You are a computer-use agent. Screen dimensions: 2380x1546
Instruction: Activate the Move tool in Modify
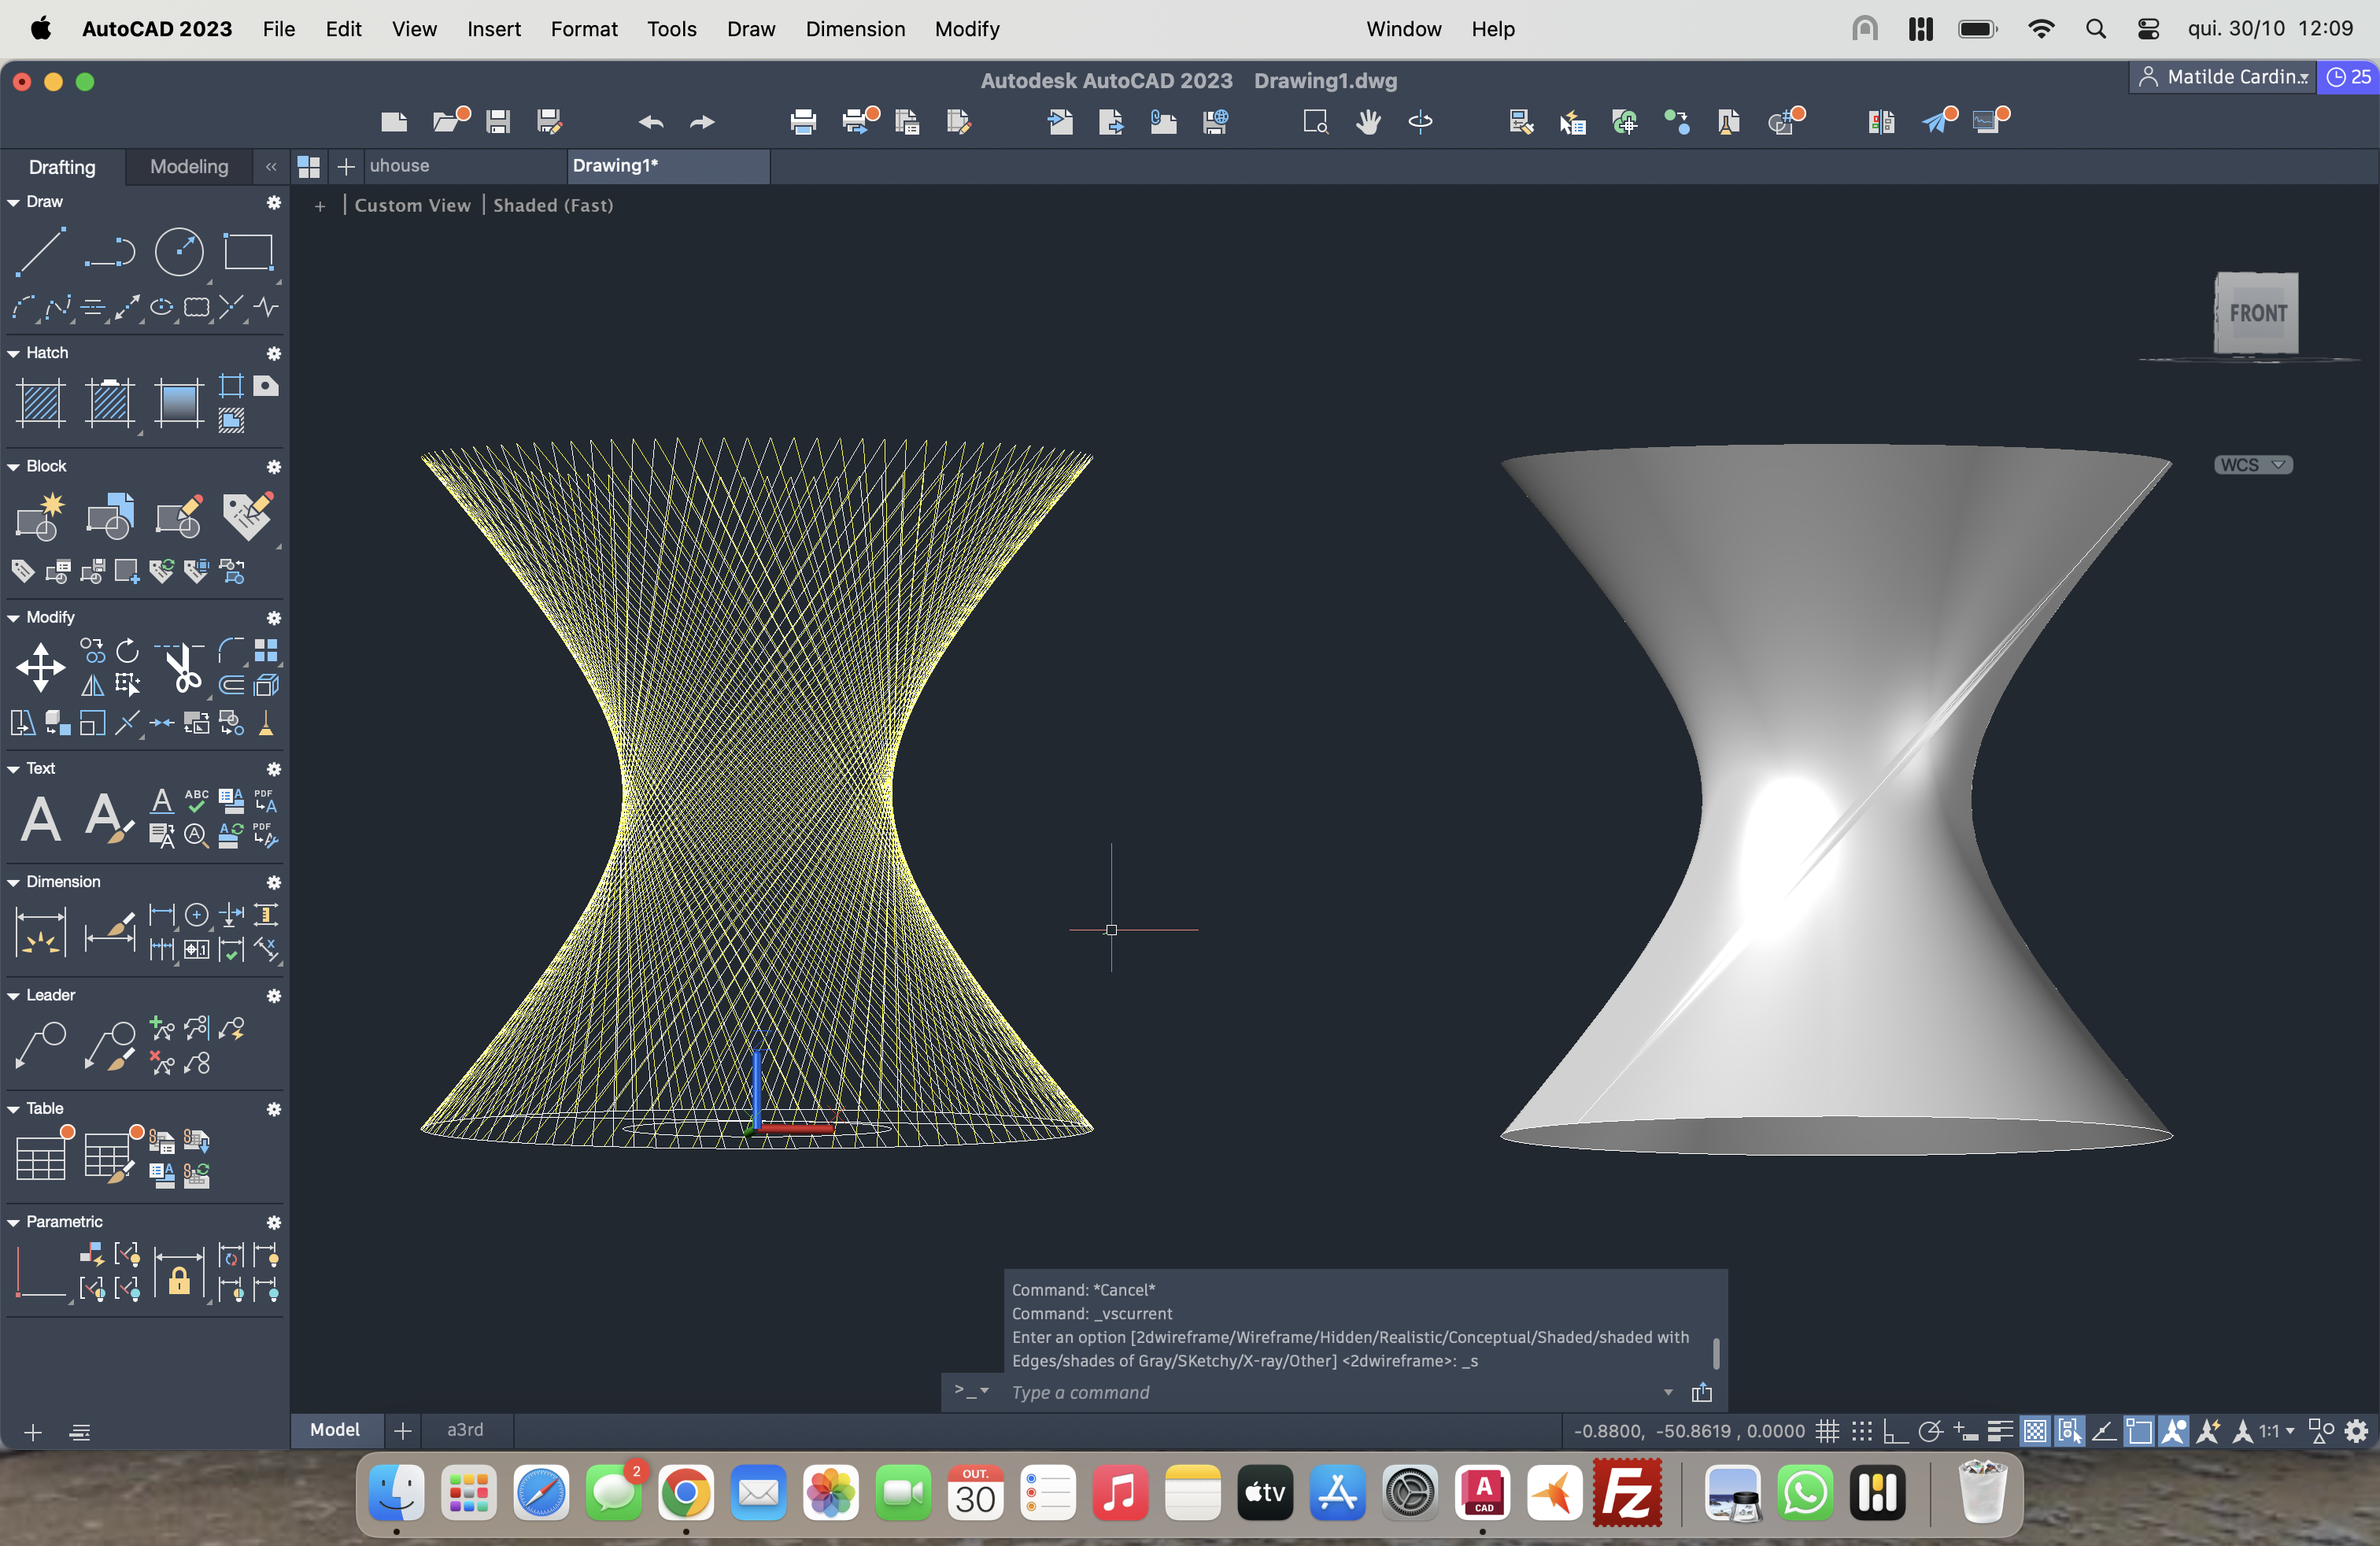coord(40,667)
